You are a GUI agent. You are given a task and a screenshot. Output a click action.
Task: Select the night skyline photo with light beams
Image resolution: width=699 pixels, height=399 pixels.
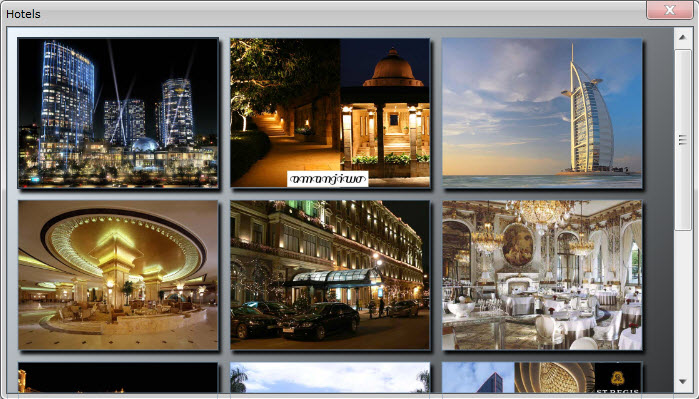coord(118,113)
